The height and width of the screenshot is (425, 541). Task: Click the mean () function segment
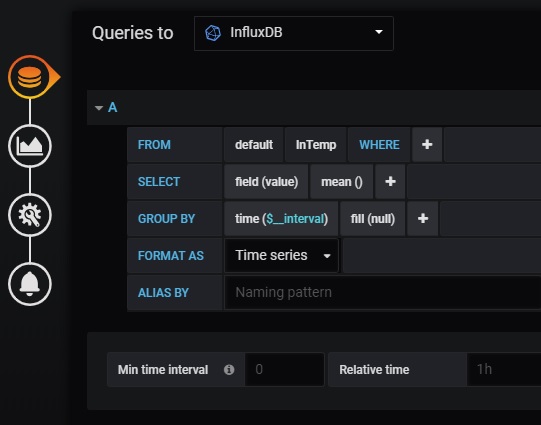(x=342, y=181)
